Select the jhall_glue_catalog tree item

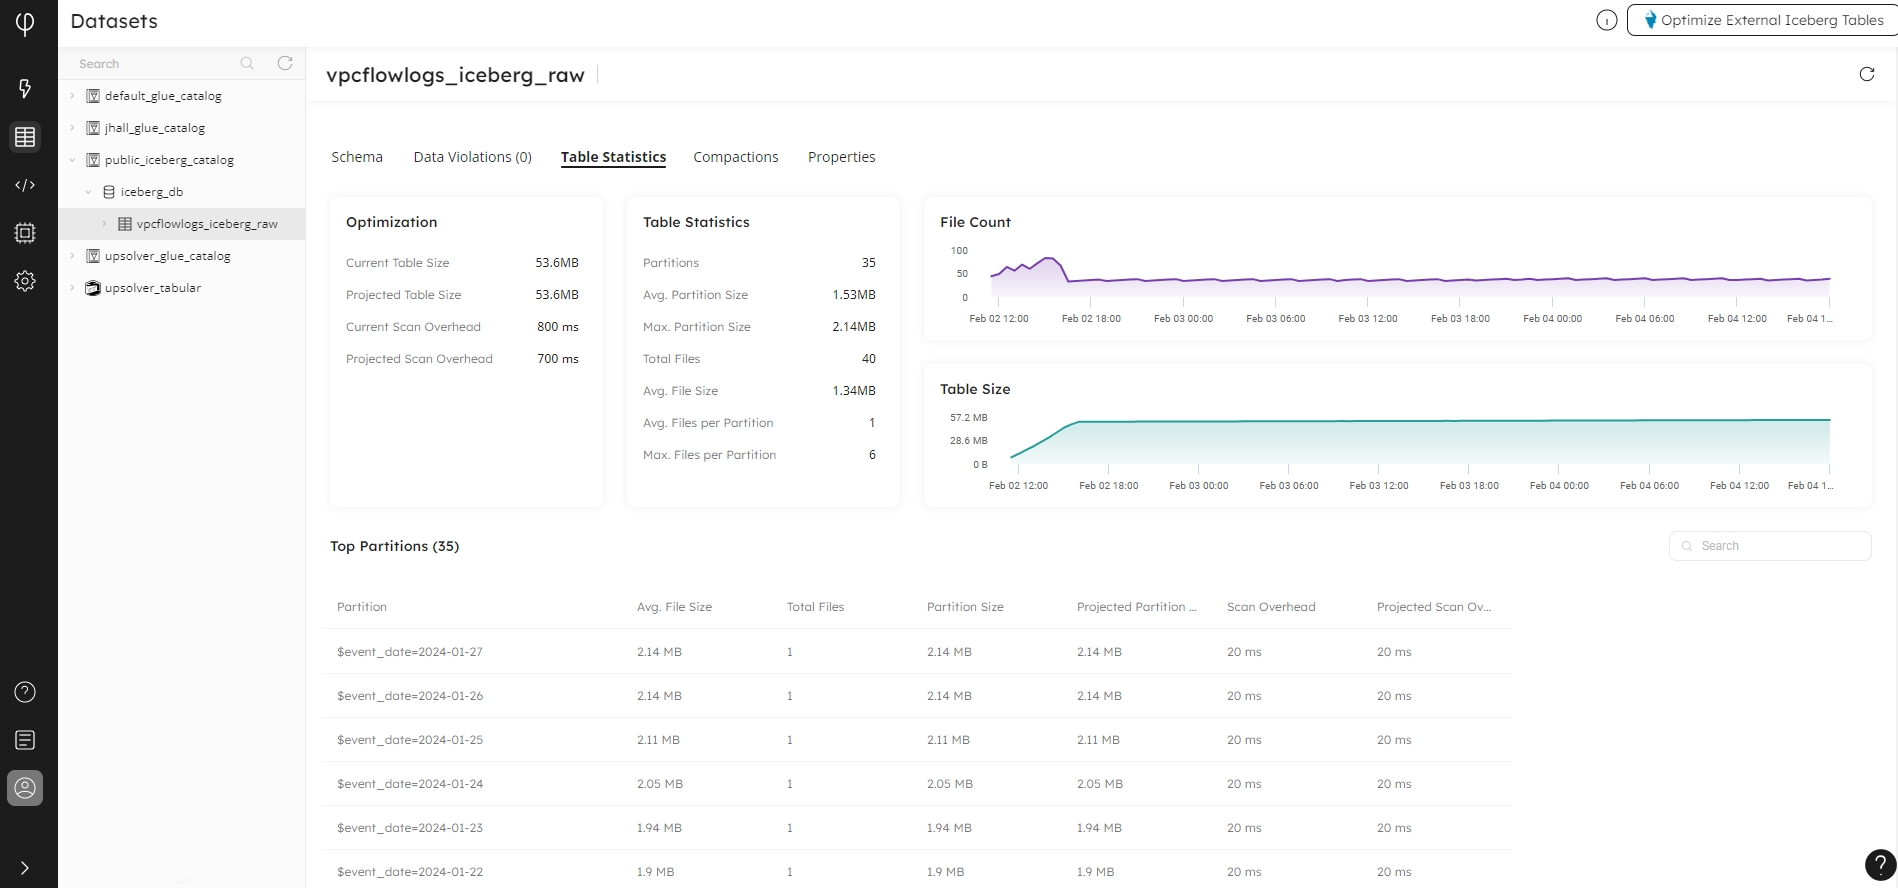154,128
